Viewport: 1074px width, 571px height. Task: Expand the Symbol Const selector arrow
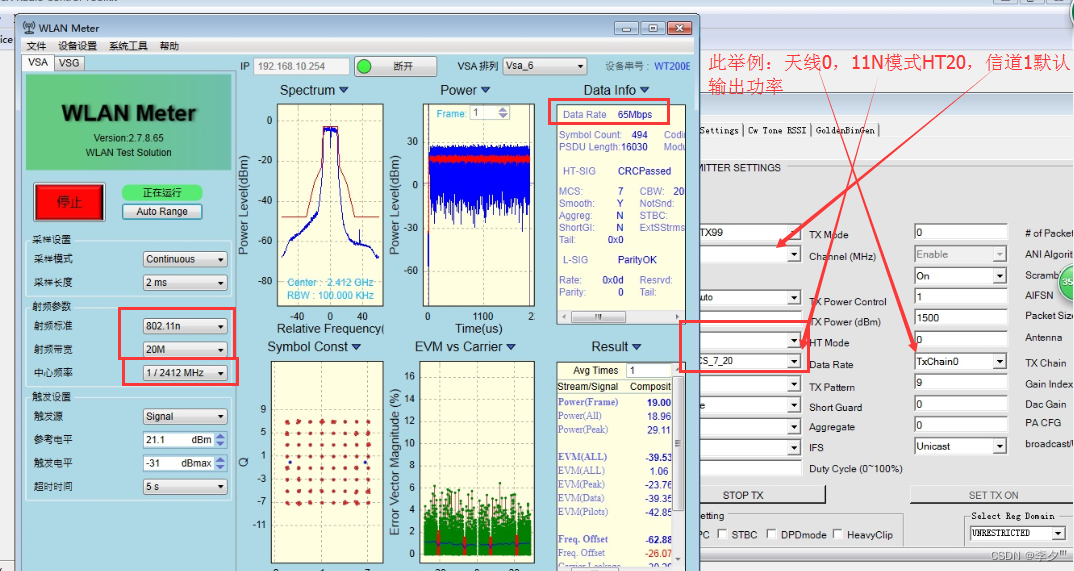click(356, 347)
